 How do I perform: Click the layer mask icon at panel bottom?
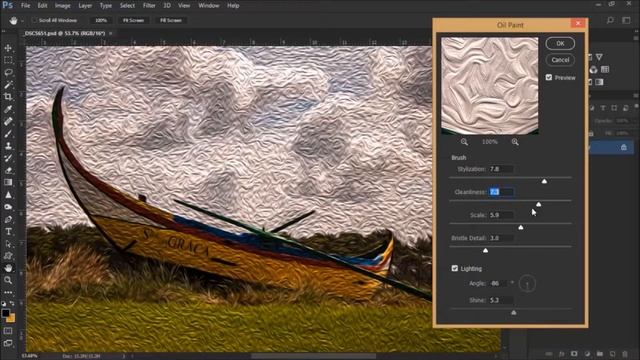(x=574, y=354)
